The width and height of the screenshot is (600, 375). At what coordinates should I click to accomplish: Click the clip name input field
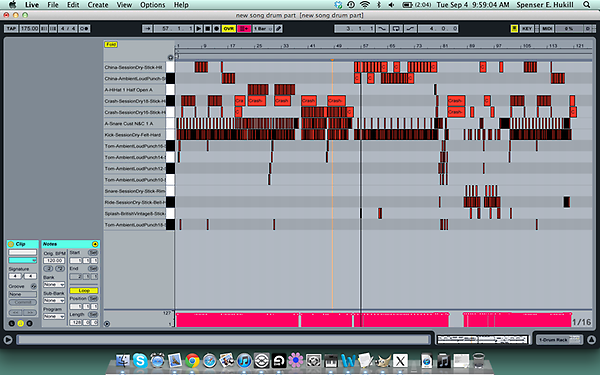tap(23, 253)
